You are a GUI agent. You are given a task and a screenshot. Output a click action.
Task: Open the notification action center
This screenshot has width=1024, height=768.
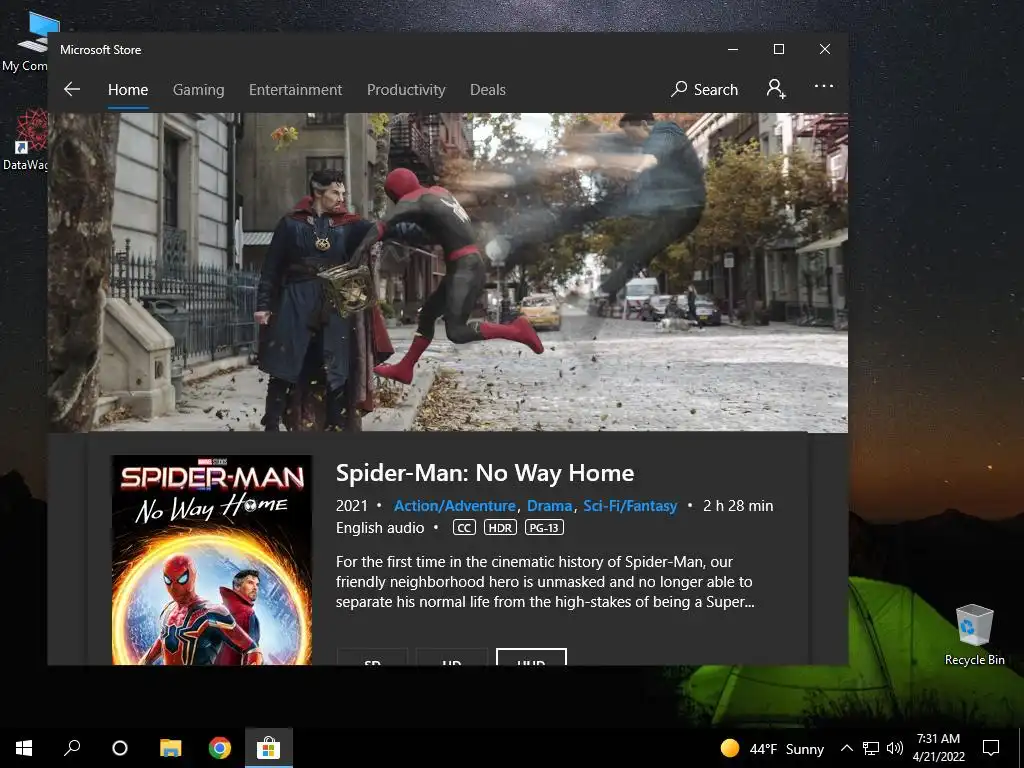click(991, 748)
